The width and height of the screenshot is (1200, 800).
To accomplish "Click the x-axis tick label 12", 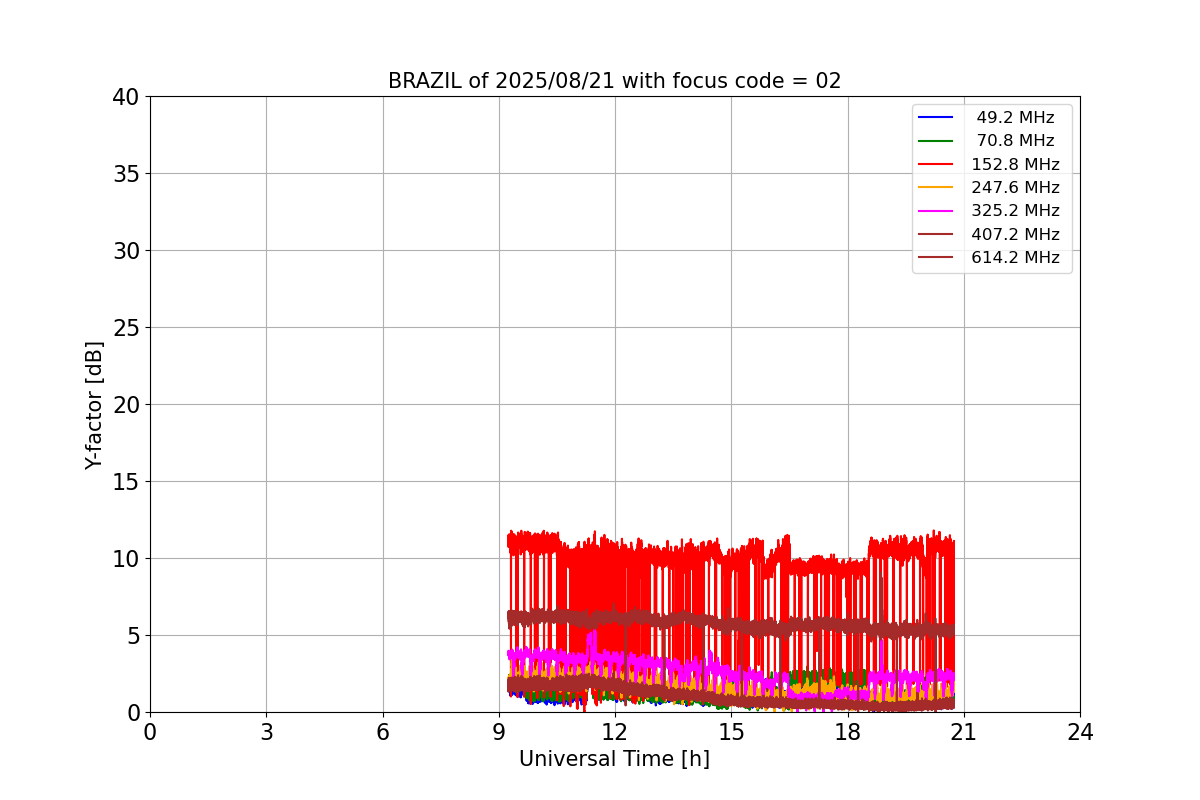I will coord(615,732).
